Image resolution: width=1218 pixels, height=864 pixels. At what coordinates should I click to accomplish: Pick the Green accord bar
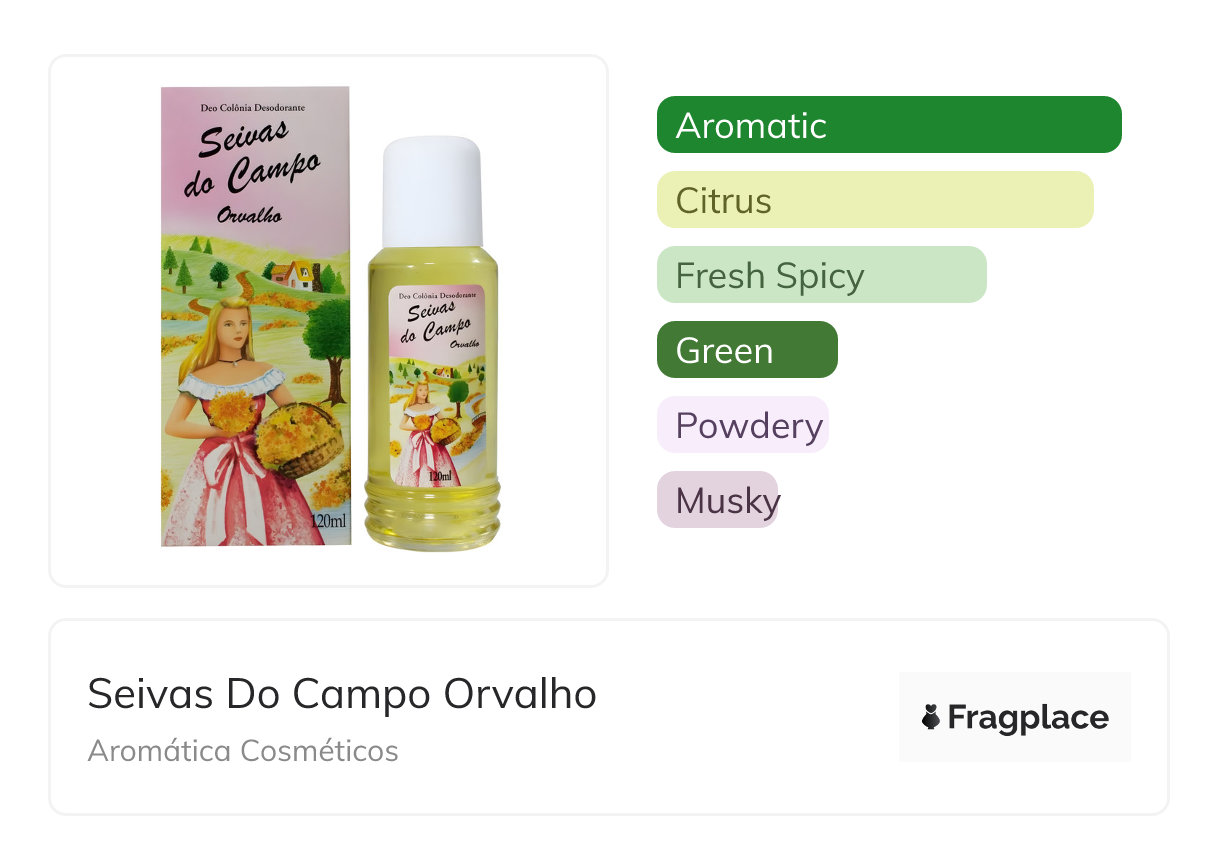(x=747, y=350)
